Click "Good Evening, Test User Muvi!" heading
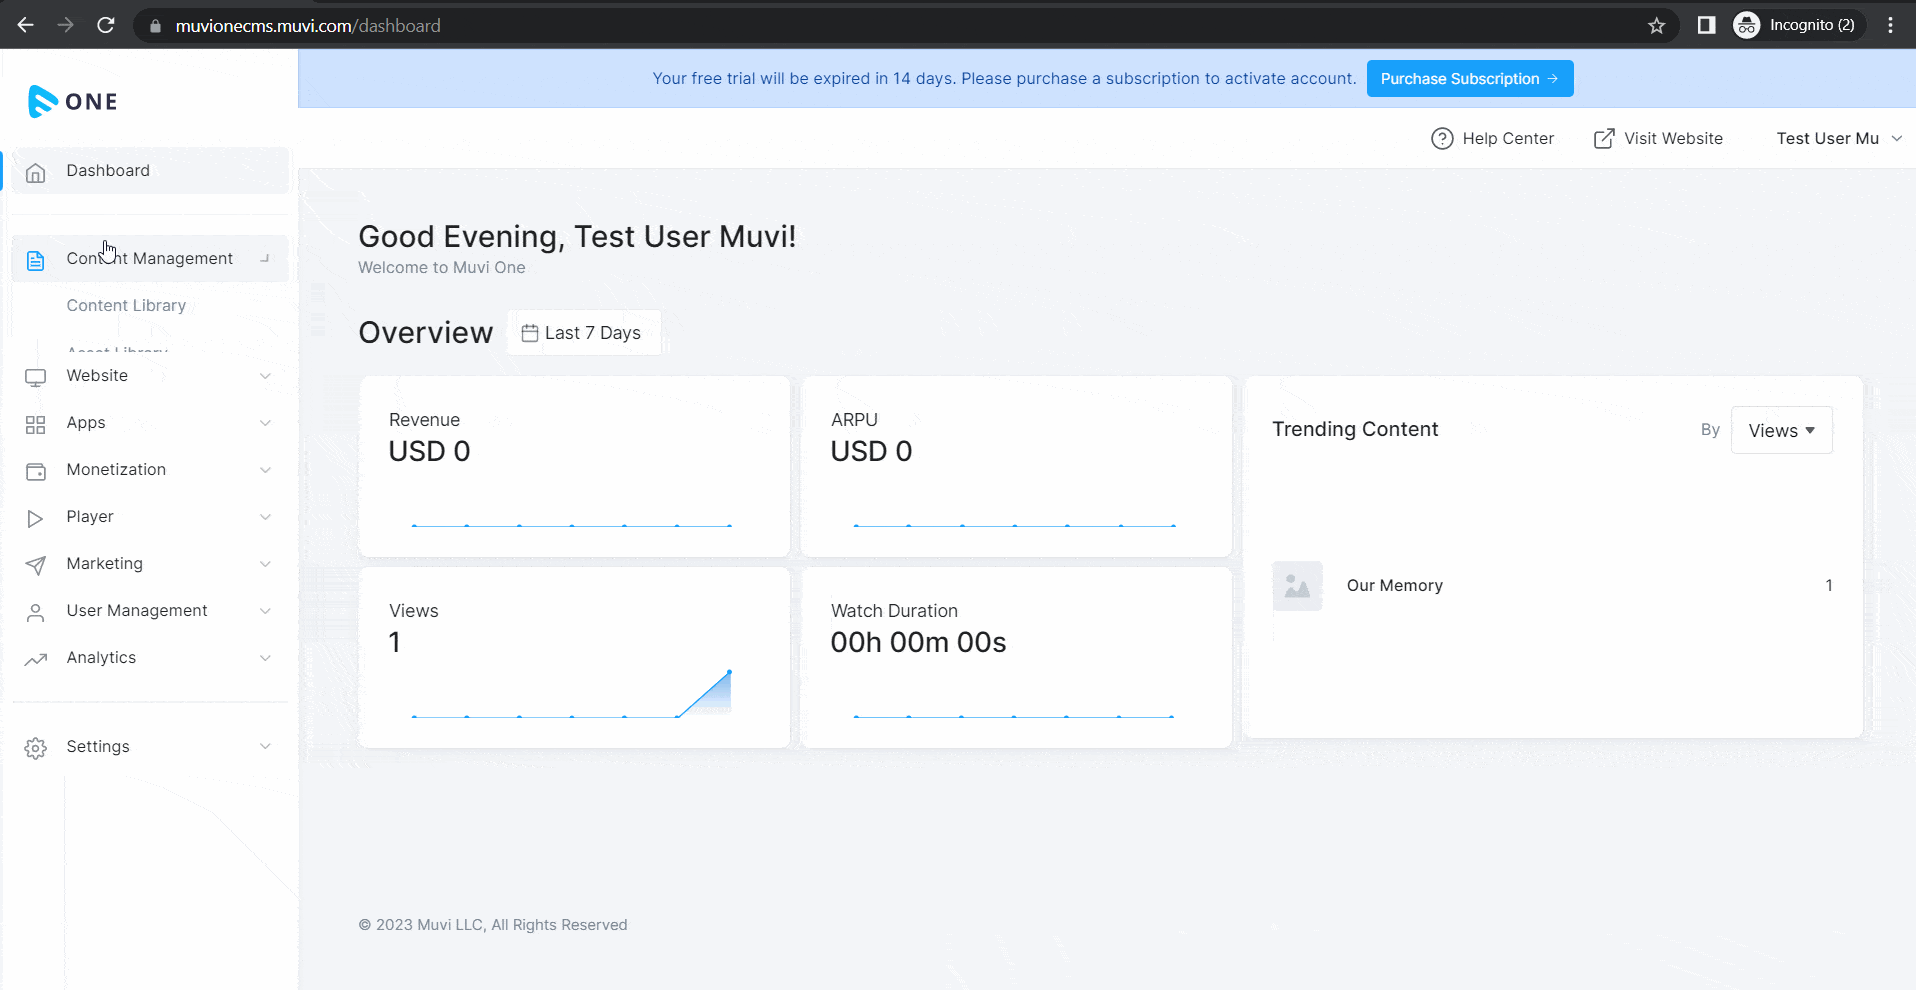This screenshot has height=990, width=1916. [577, 237]
